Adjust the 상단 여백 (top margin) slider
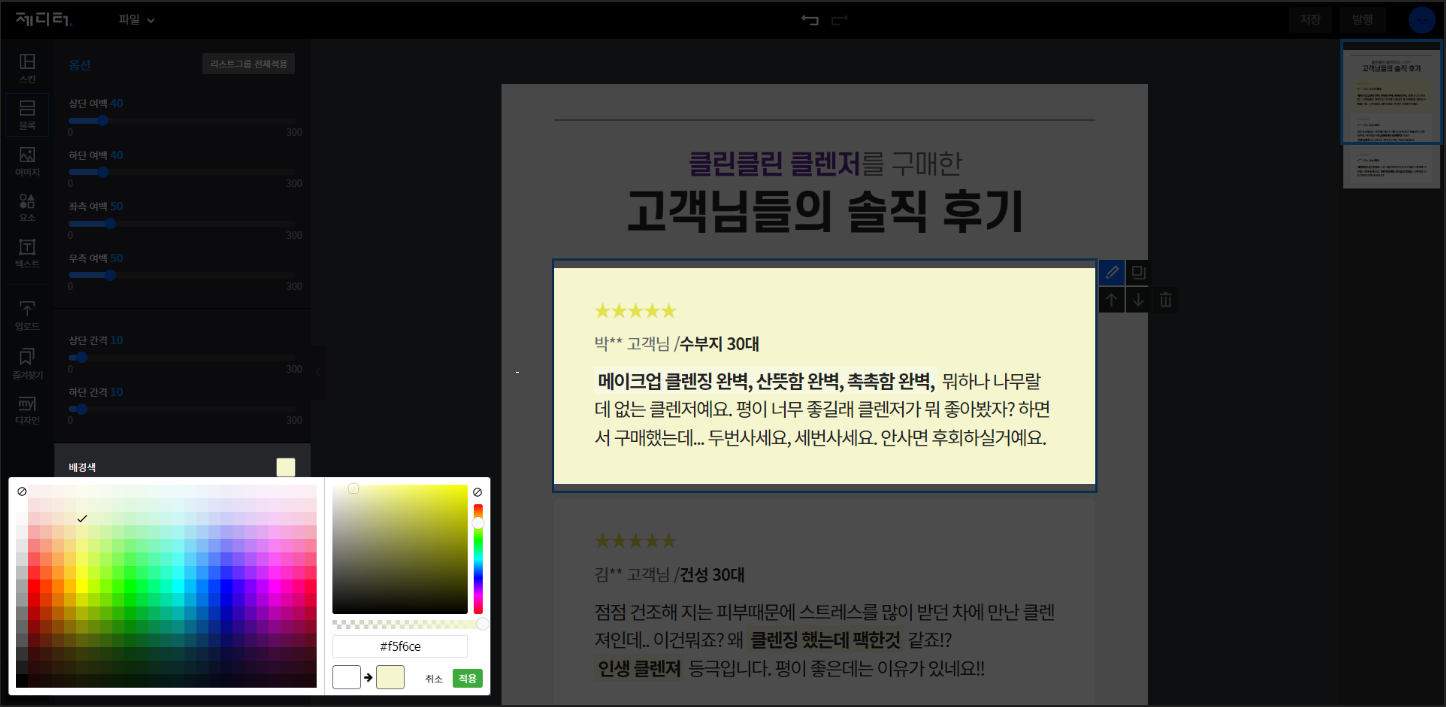This screenshot has width=1446, height=707. click(181, 121)
